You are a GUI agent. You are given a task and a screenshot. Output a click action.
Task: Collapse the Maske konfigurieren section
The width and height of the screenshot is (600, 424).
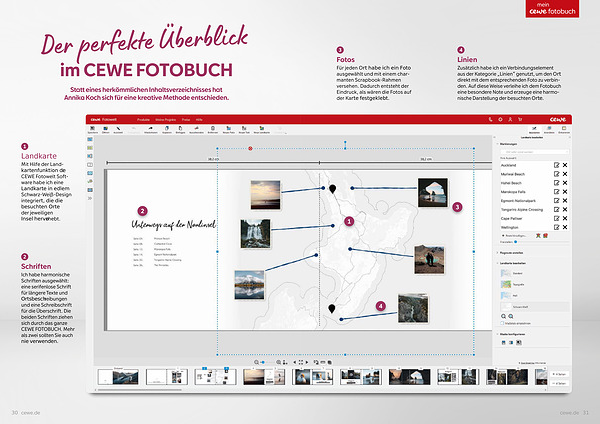coord(497,334)
